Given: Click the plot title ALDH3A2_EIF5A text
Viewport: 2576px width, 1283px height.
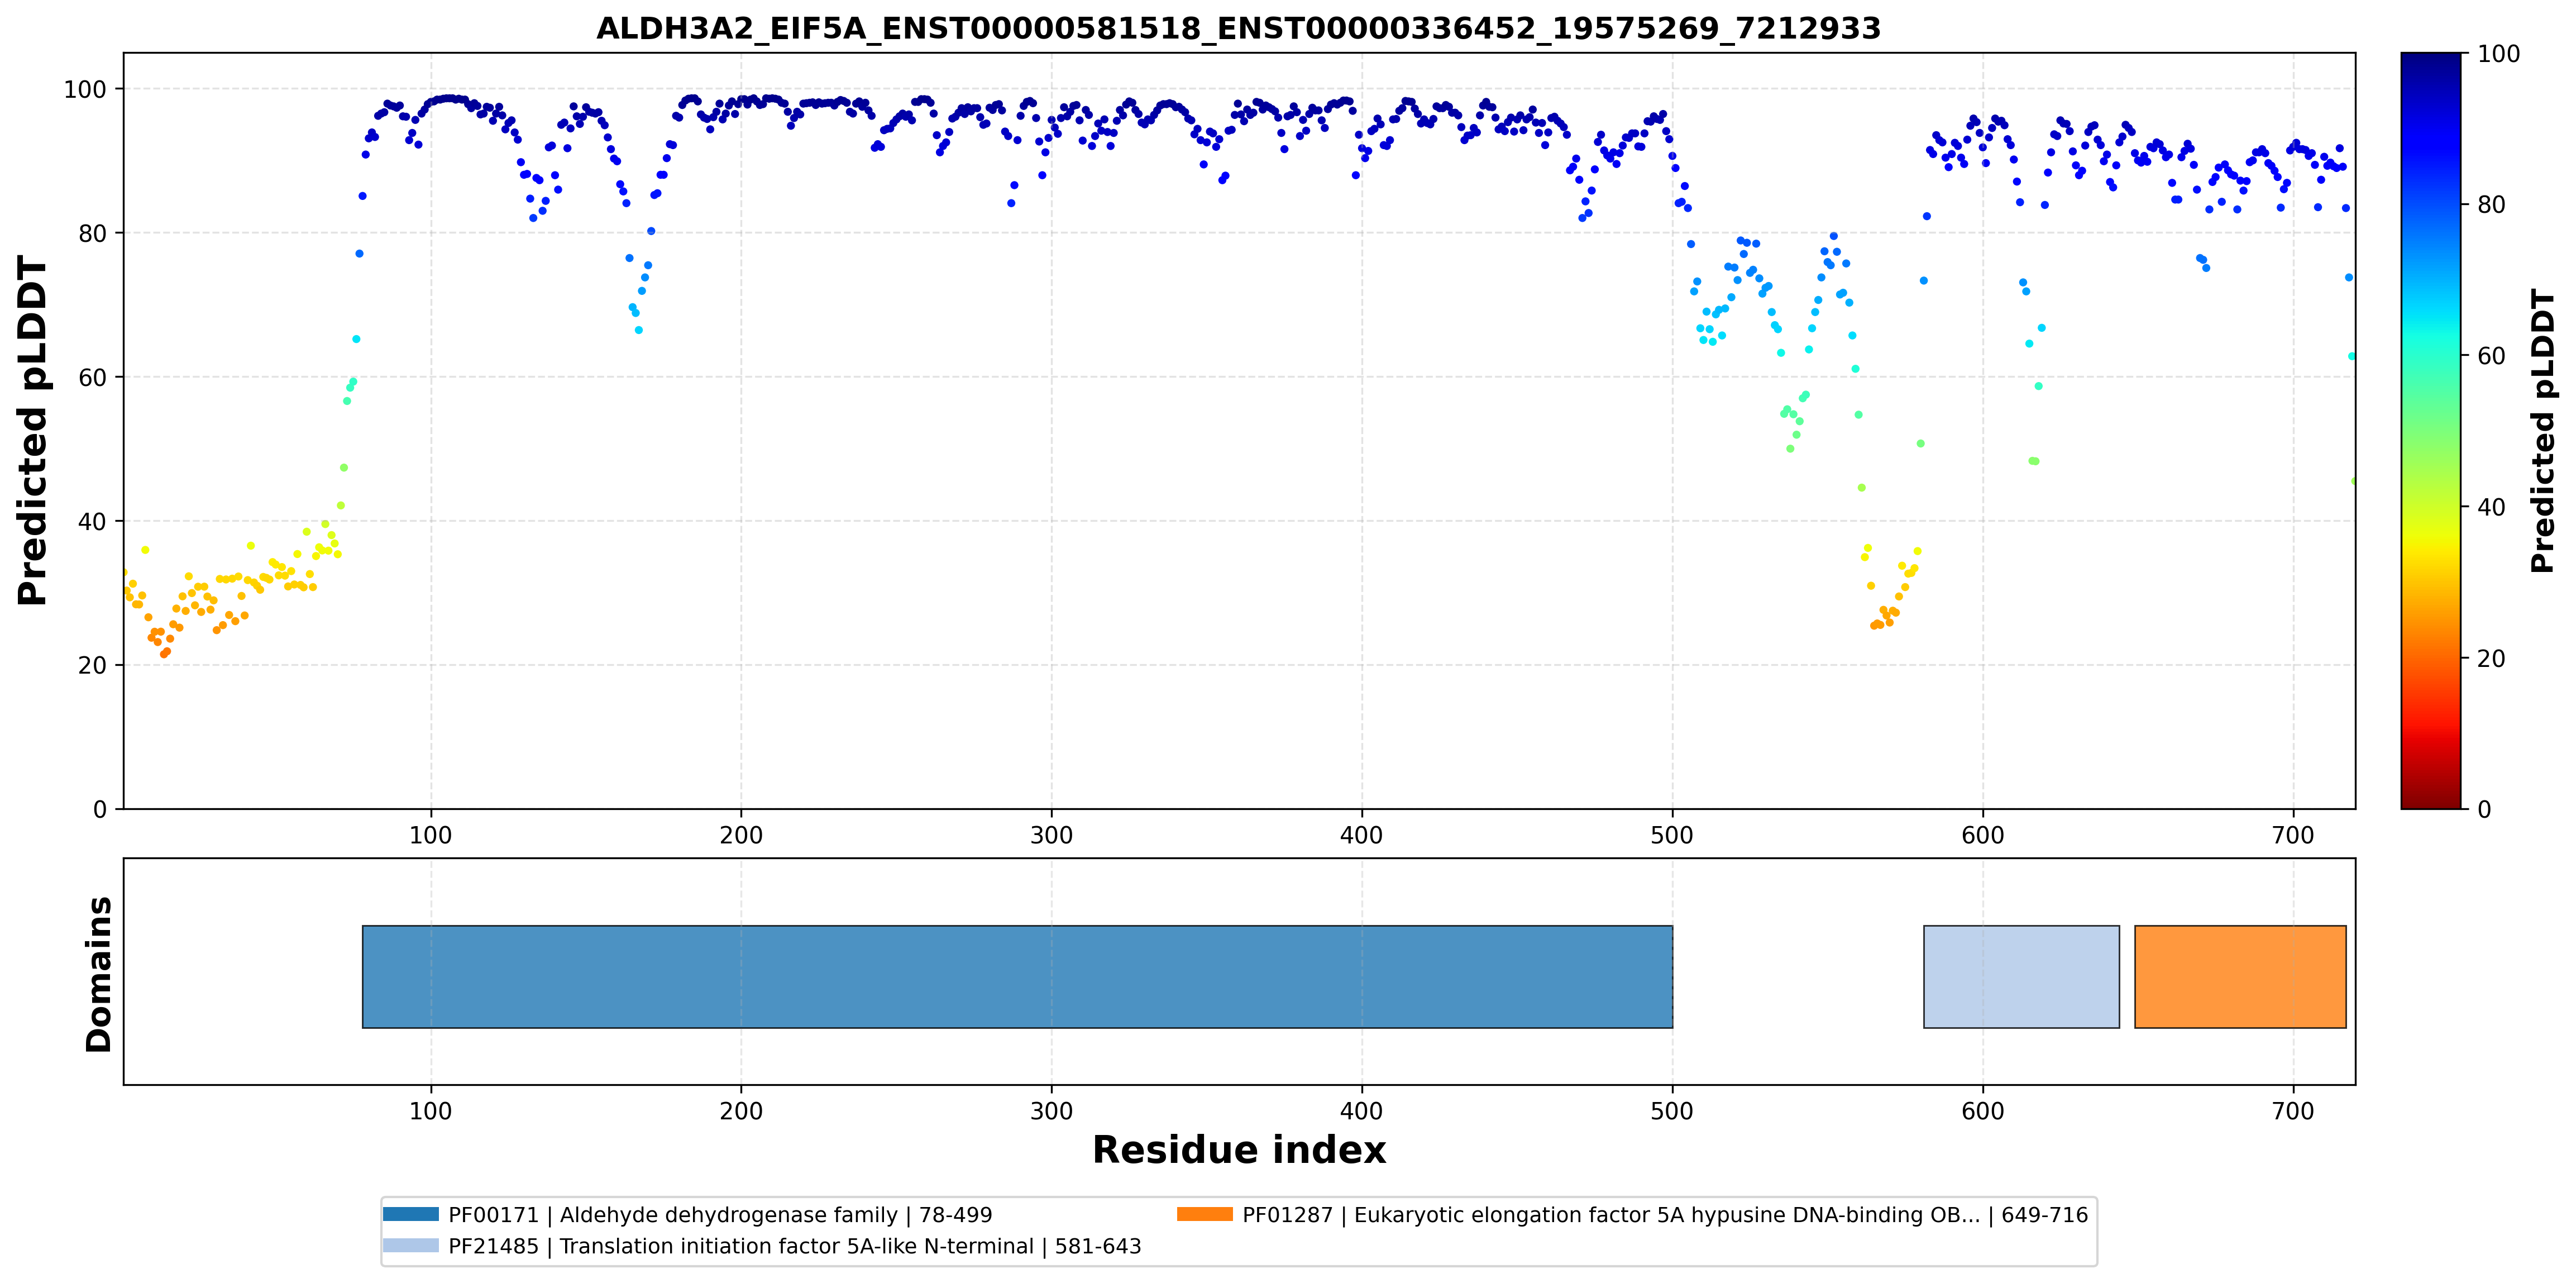Looking at the screenshot, I should coord(1238,28).
